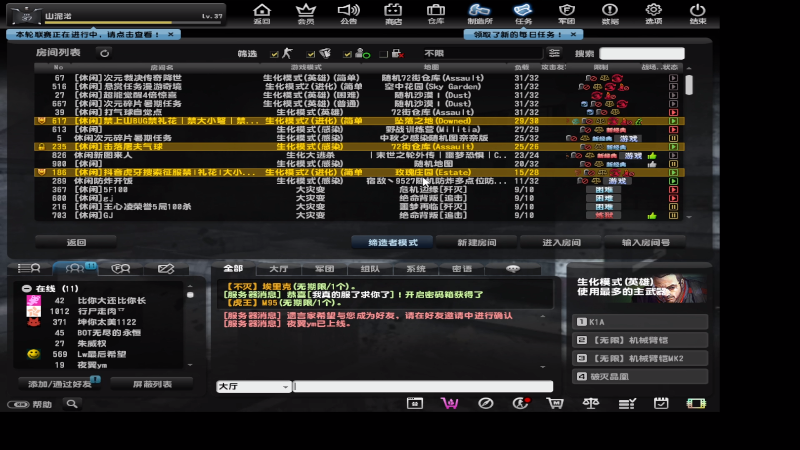800x450 pixels.
Task: Open the 军团 clan shield icon
Action: coord(567,14)
